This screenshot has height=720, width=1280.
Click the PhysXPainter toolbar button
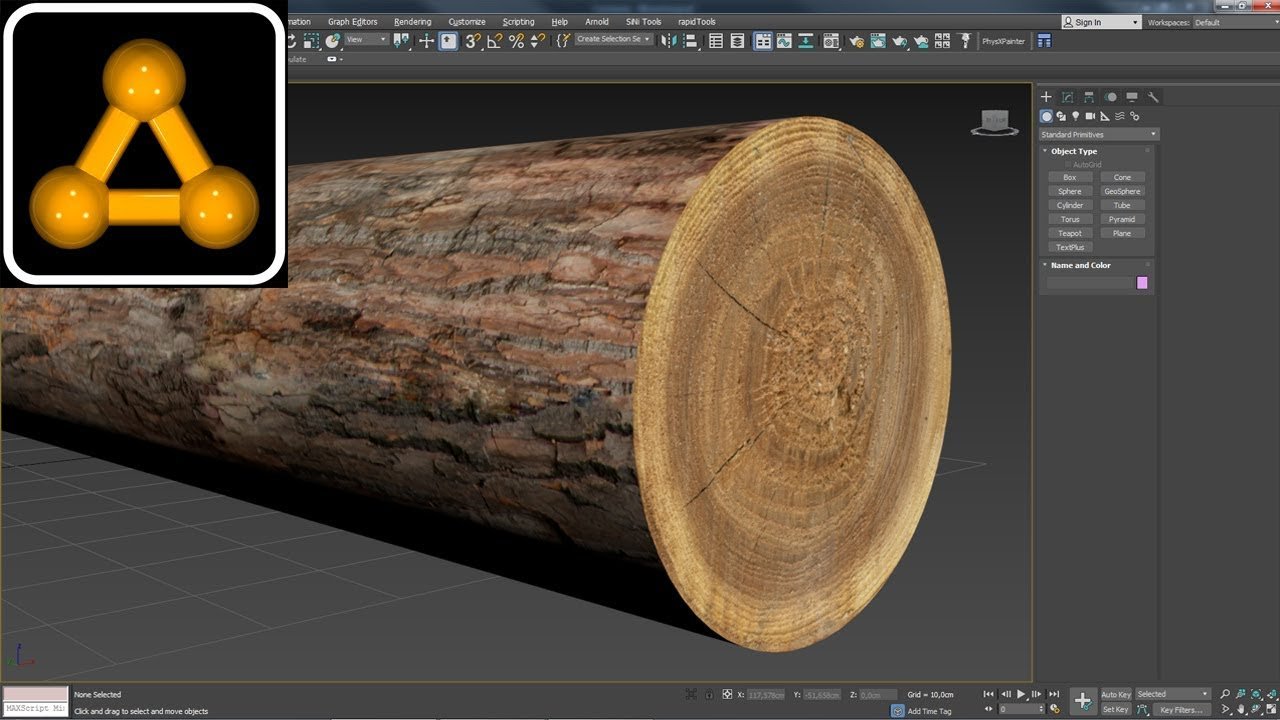pyautogui.click(x=1003, y=41)
